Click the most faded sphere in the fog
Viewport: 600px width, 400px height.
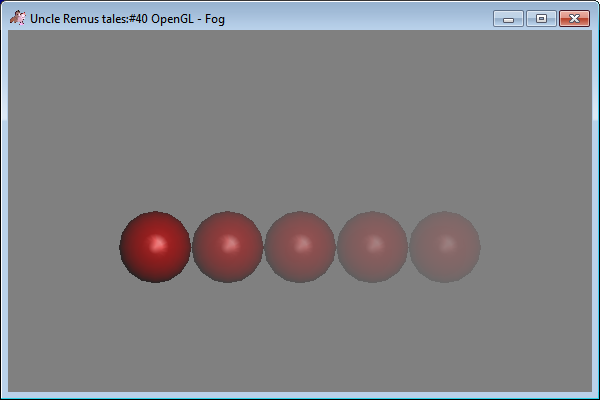click(445, 247)
